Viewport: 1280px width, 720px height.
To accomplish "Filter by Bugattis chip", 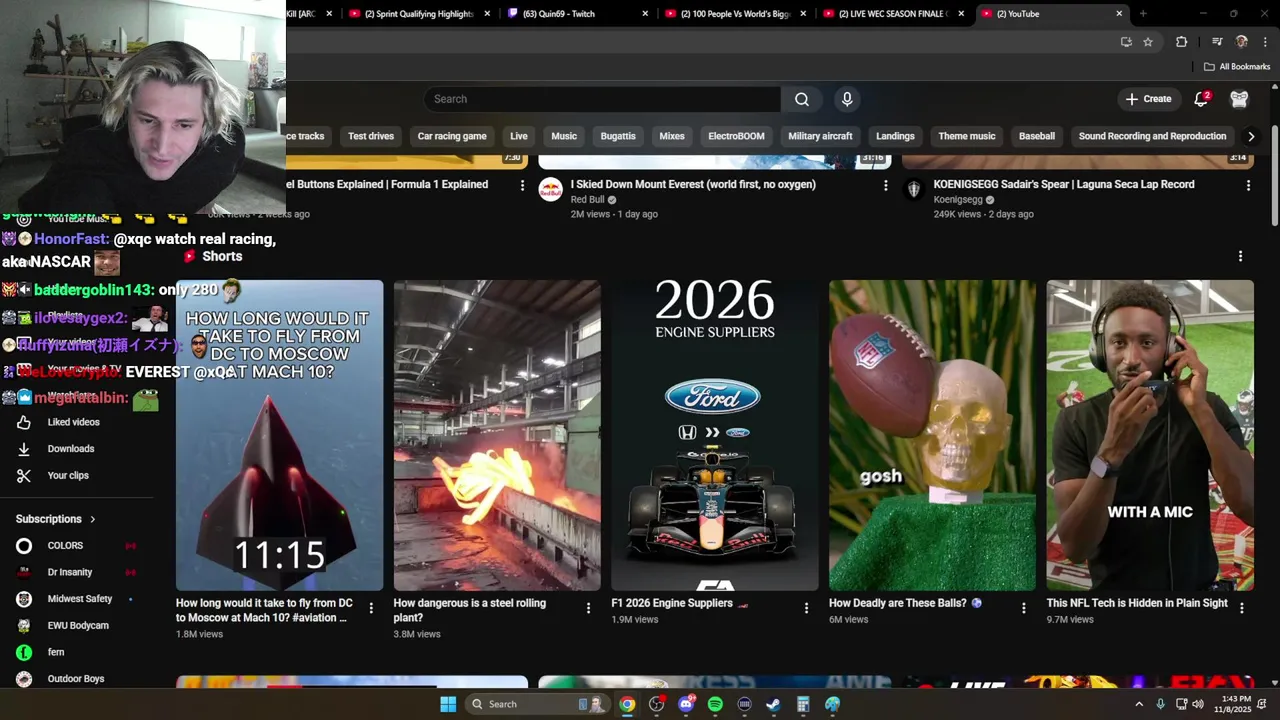I will point(618,136).
